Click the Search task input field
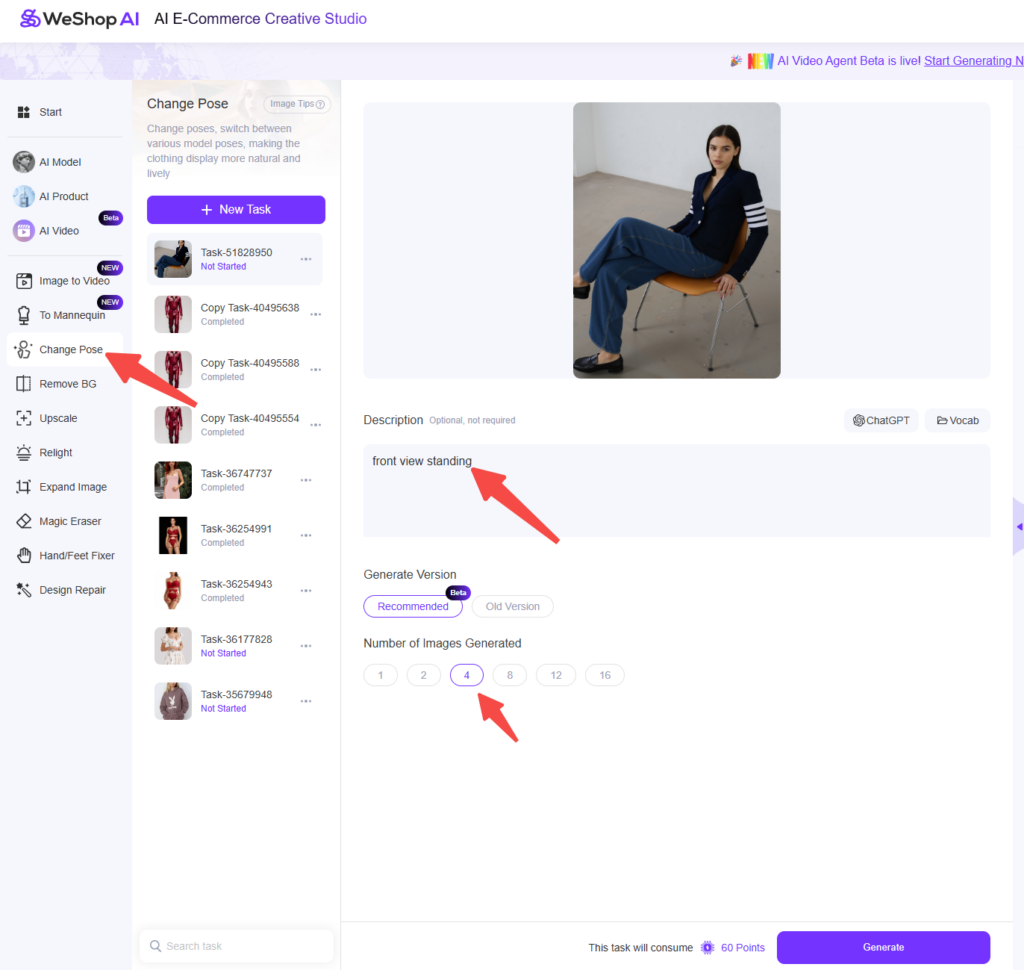The width and height of the screenshot is (1024, 970). tap(236, 946)
